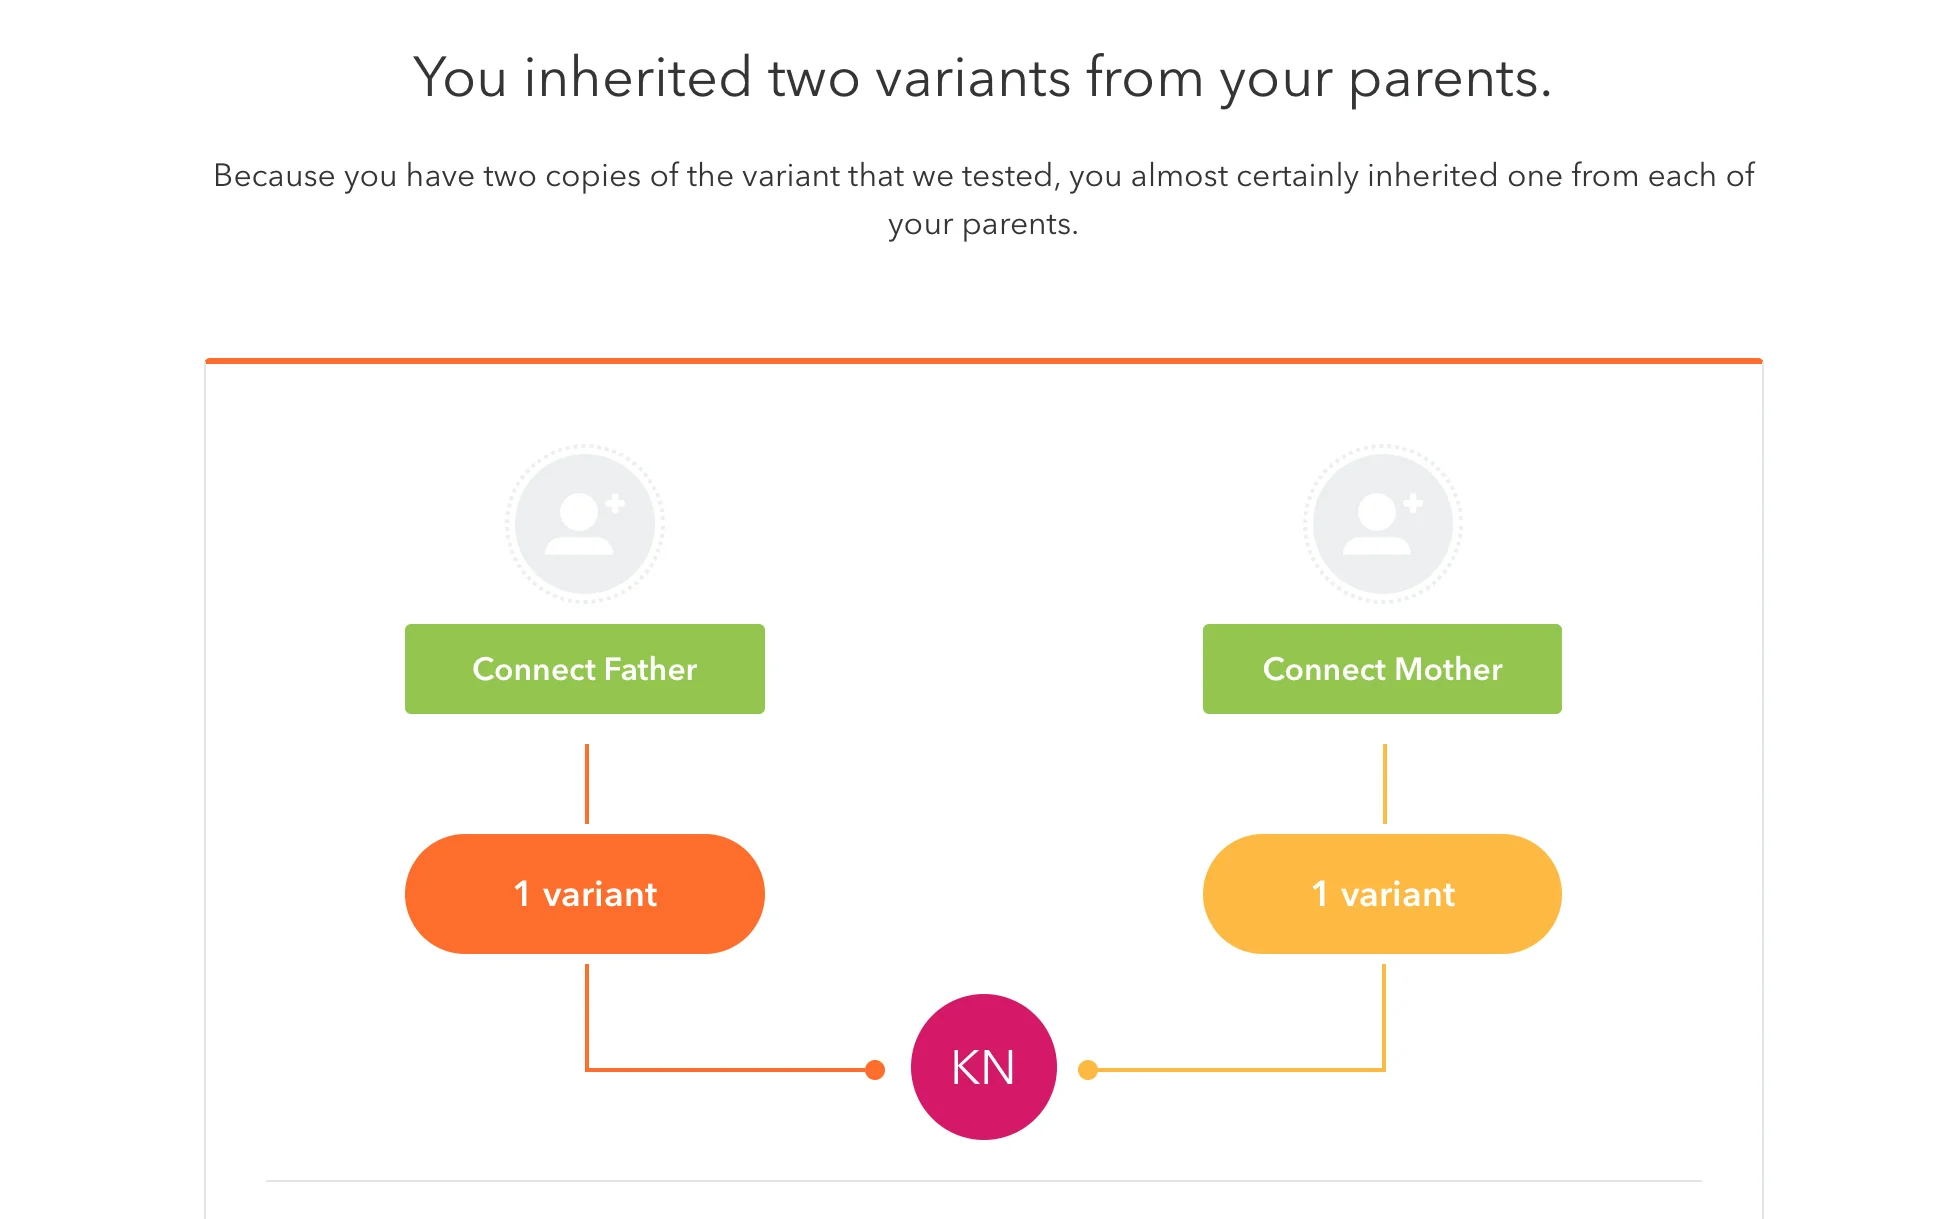Select the pink KN initials circle
1948x1219 pixels.
(x=984, y=1067)
